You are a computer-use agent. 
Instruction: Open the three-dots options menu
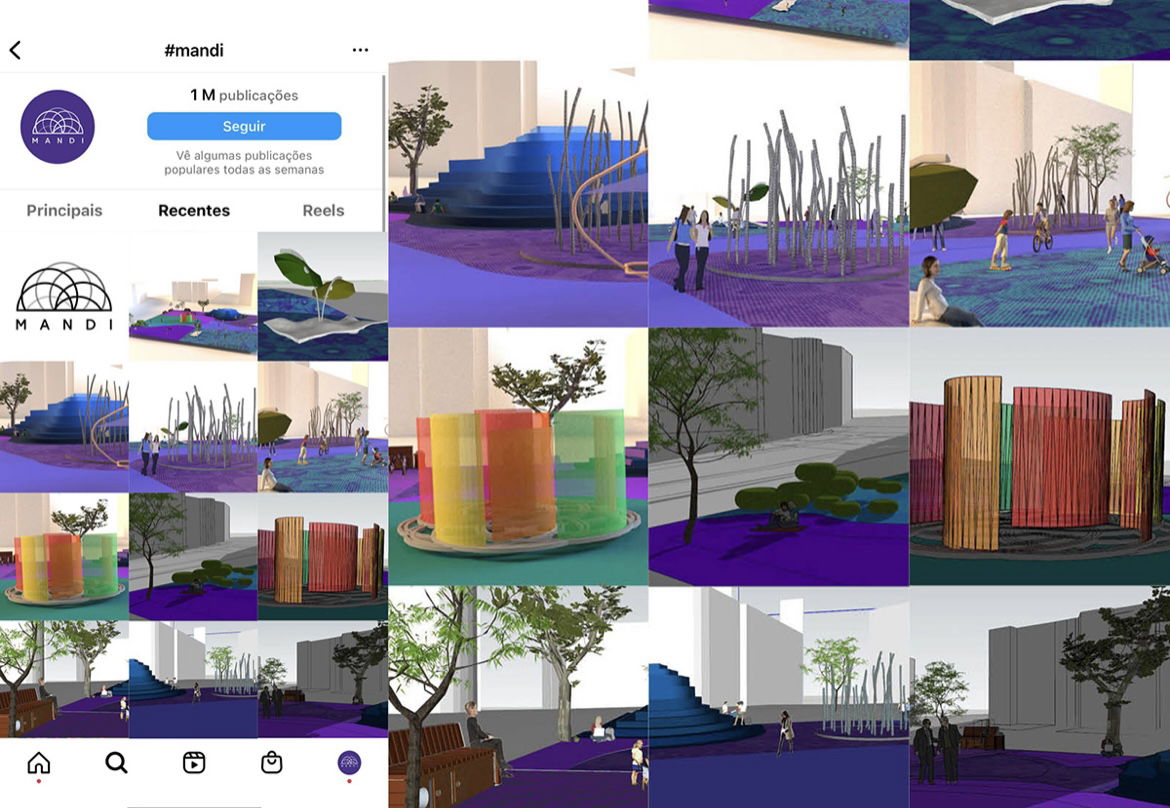pos(360,50)
